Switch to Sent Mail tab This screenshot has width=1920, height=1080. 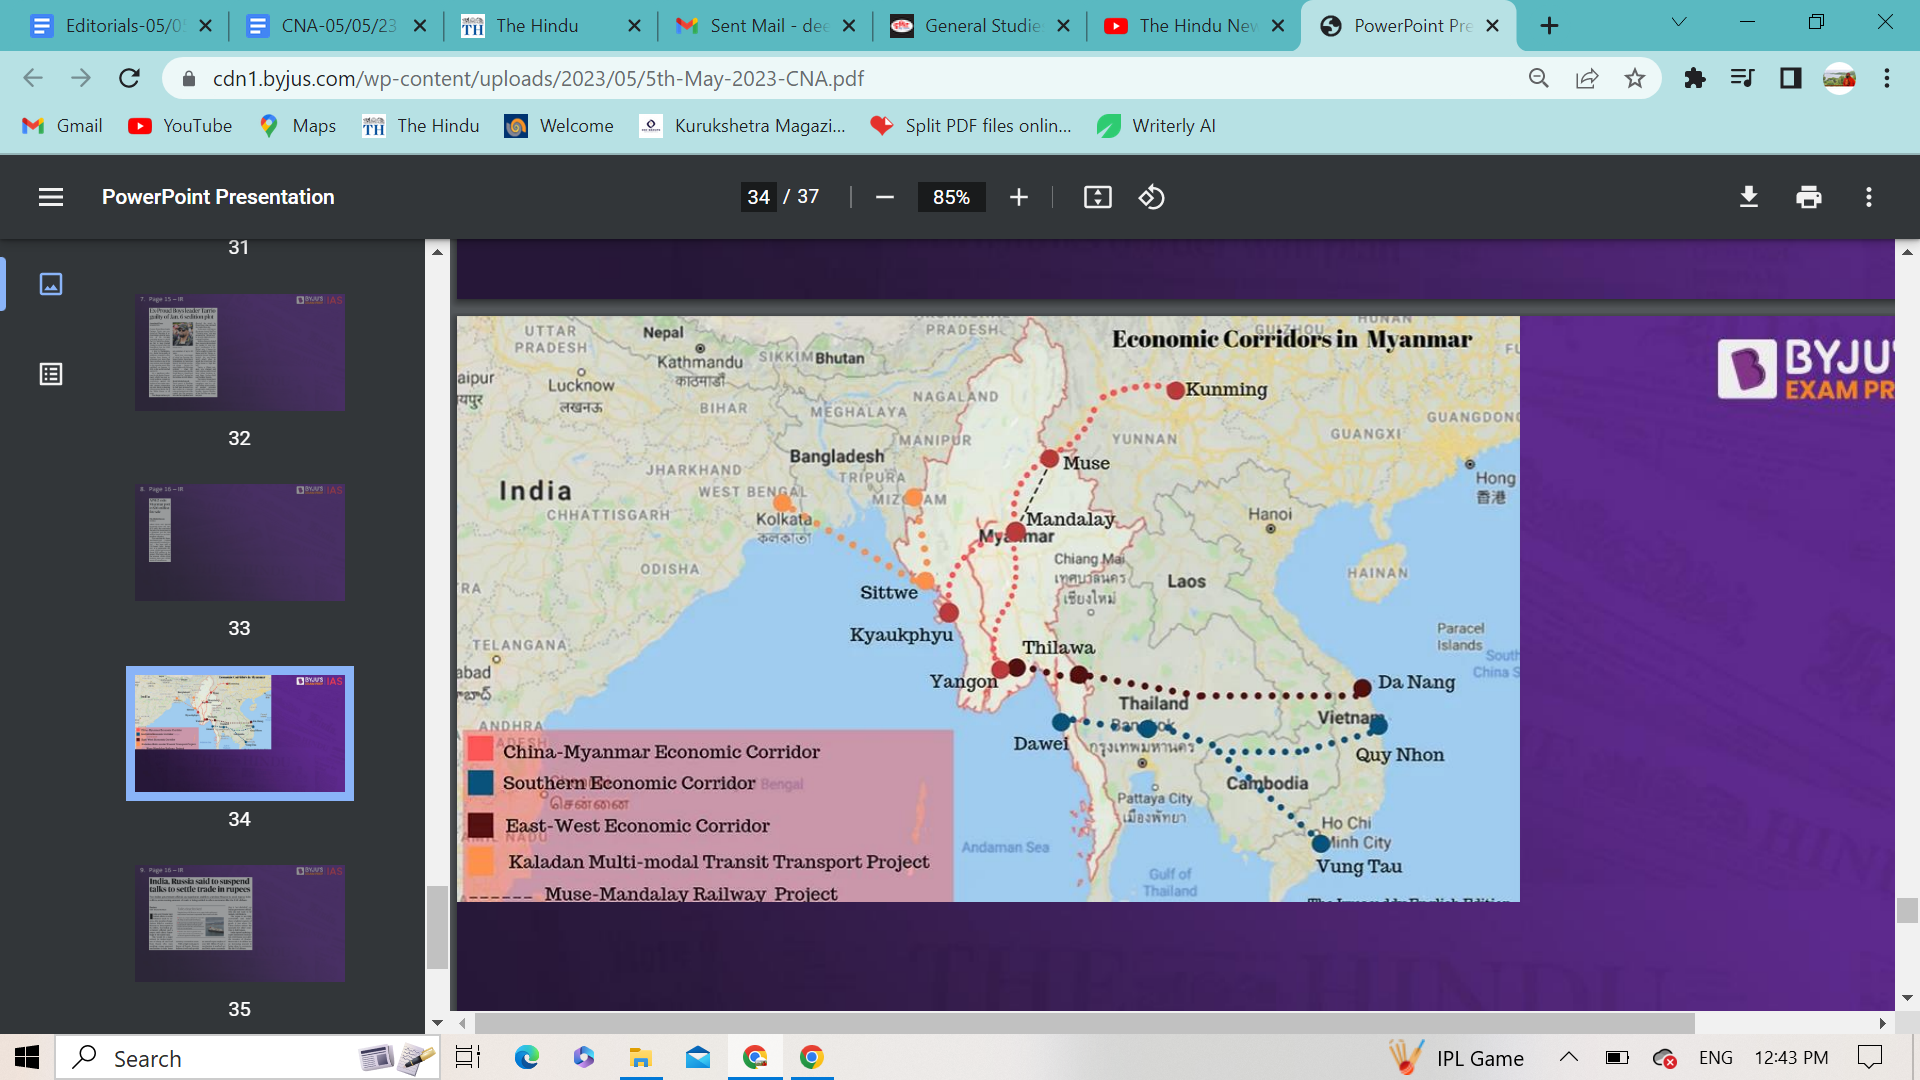(x=768, y=26)
